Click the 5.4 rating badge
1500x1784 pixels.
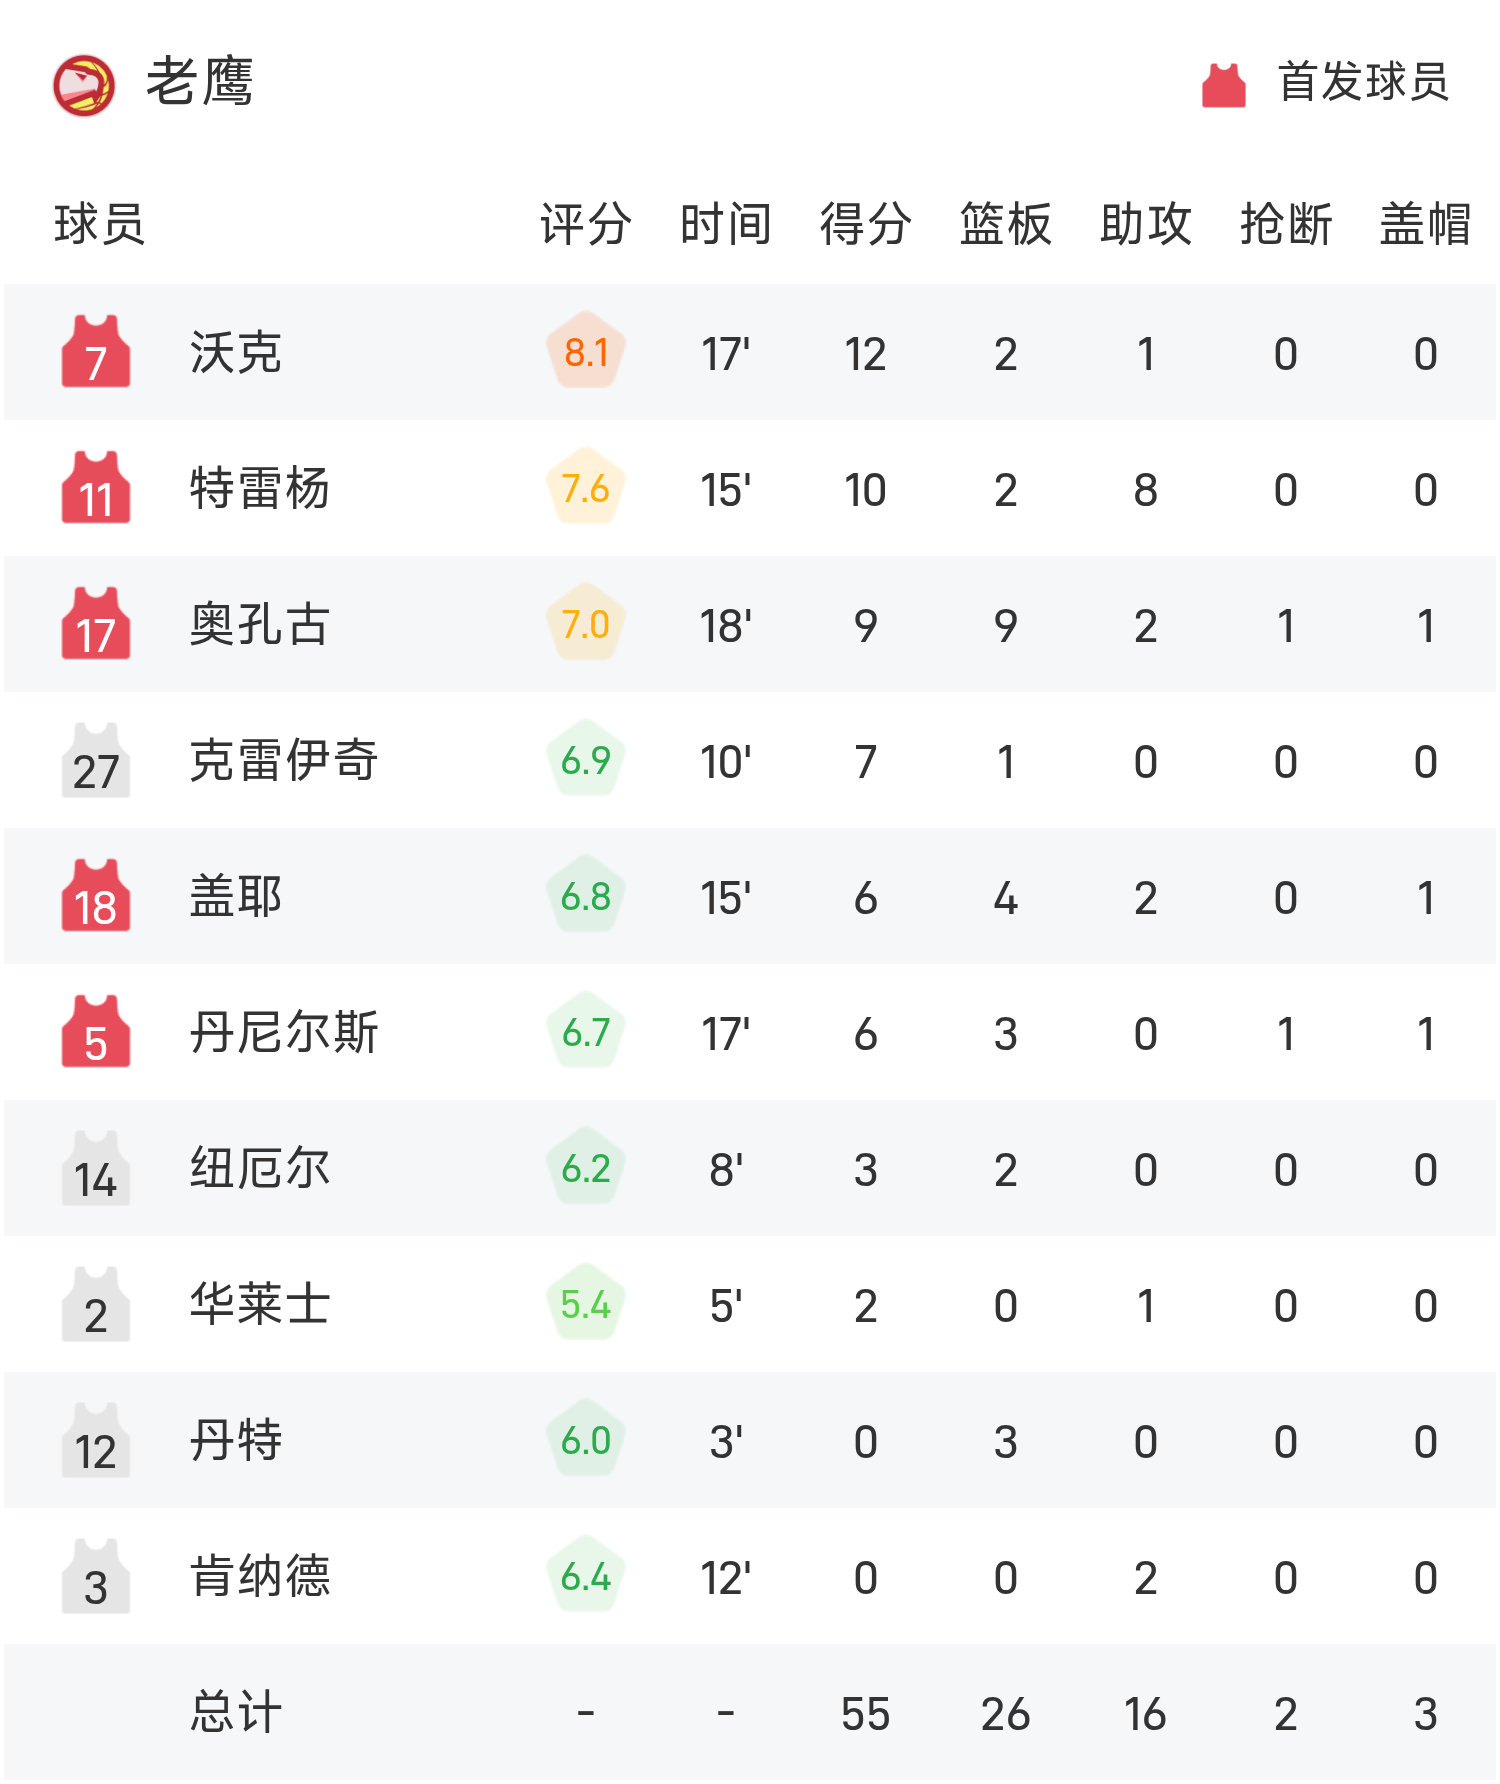[x=586, y=1305]
